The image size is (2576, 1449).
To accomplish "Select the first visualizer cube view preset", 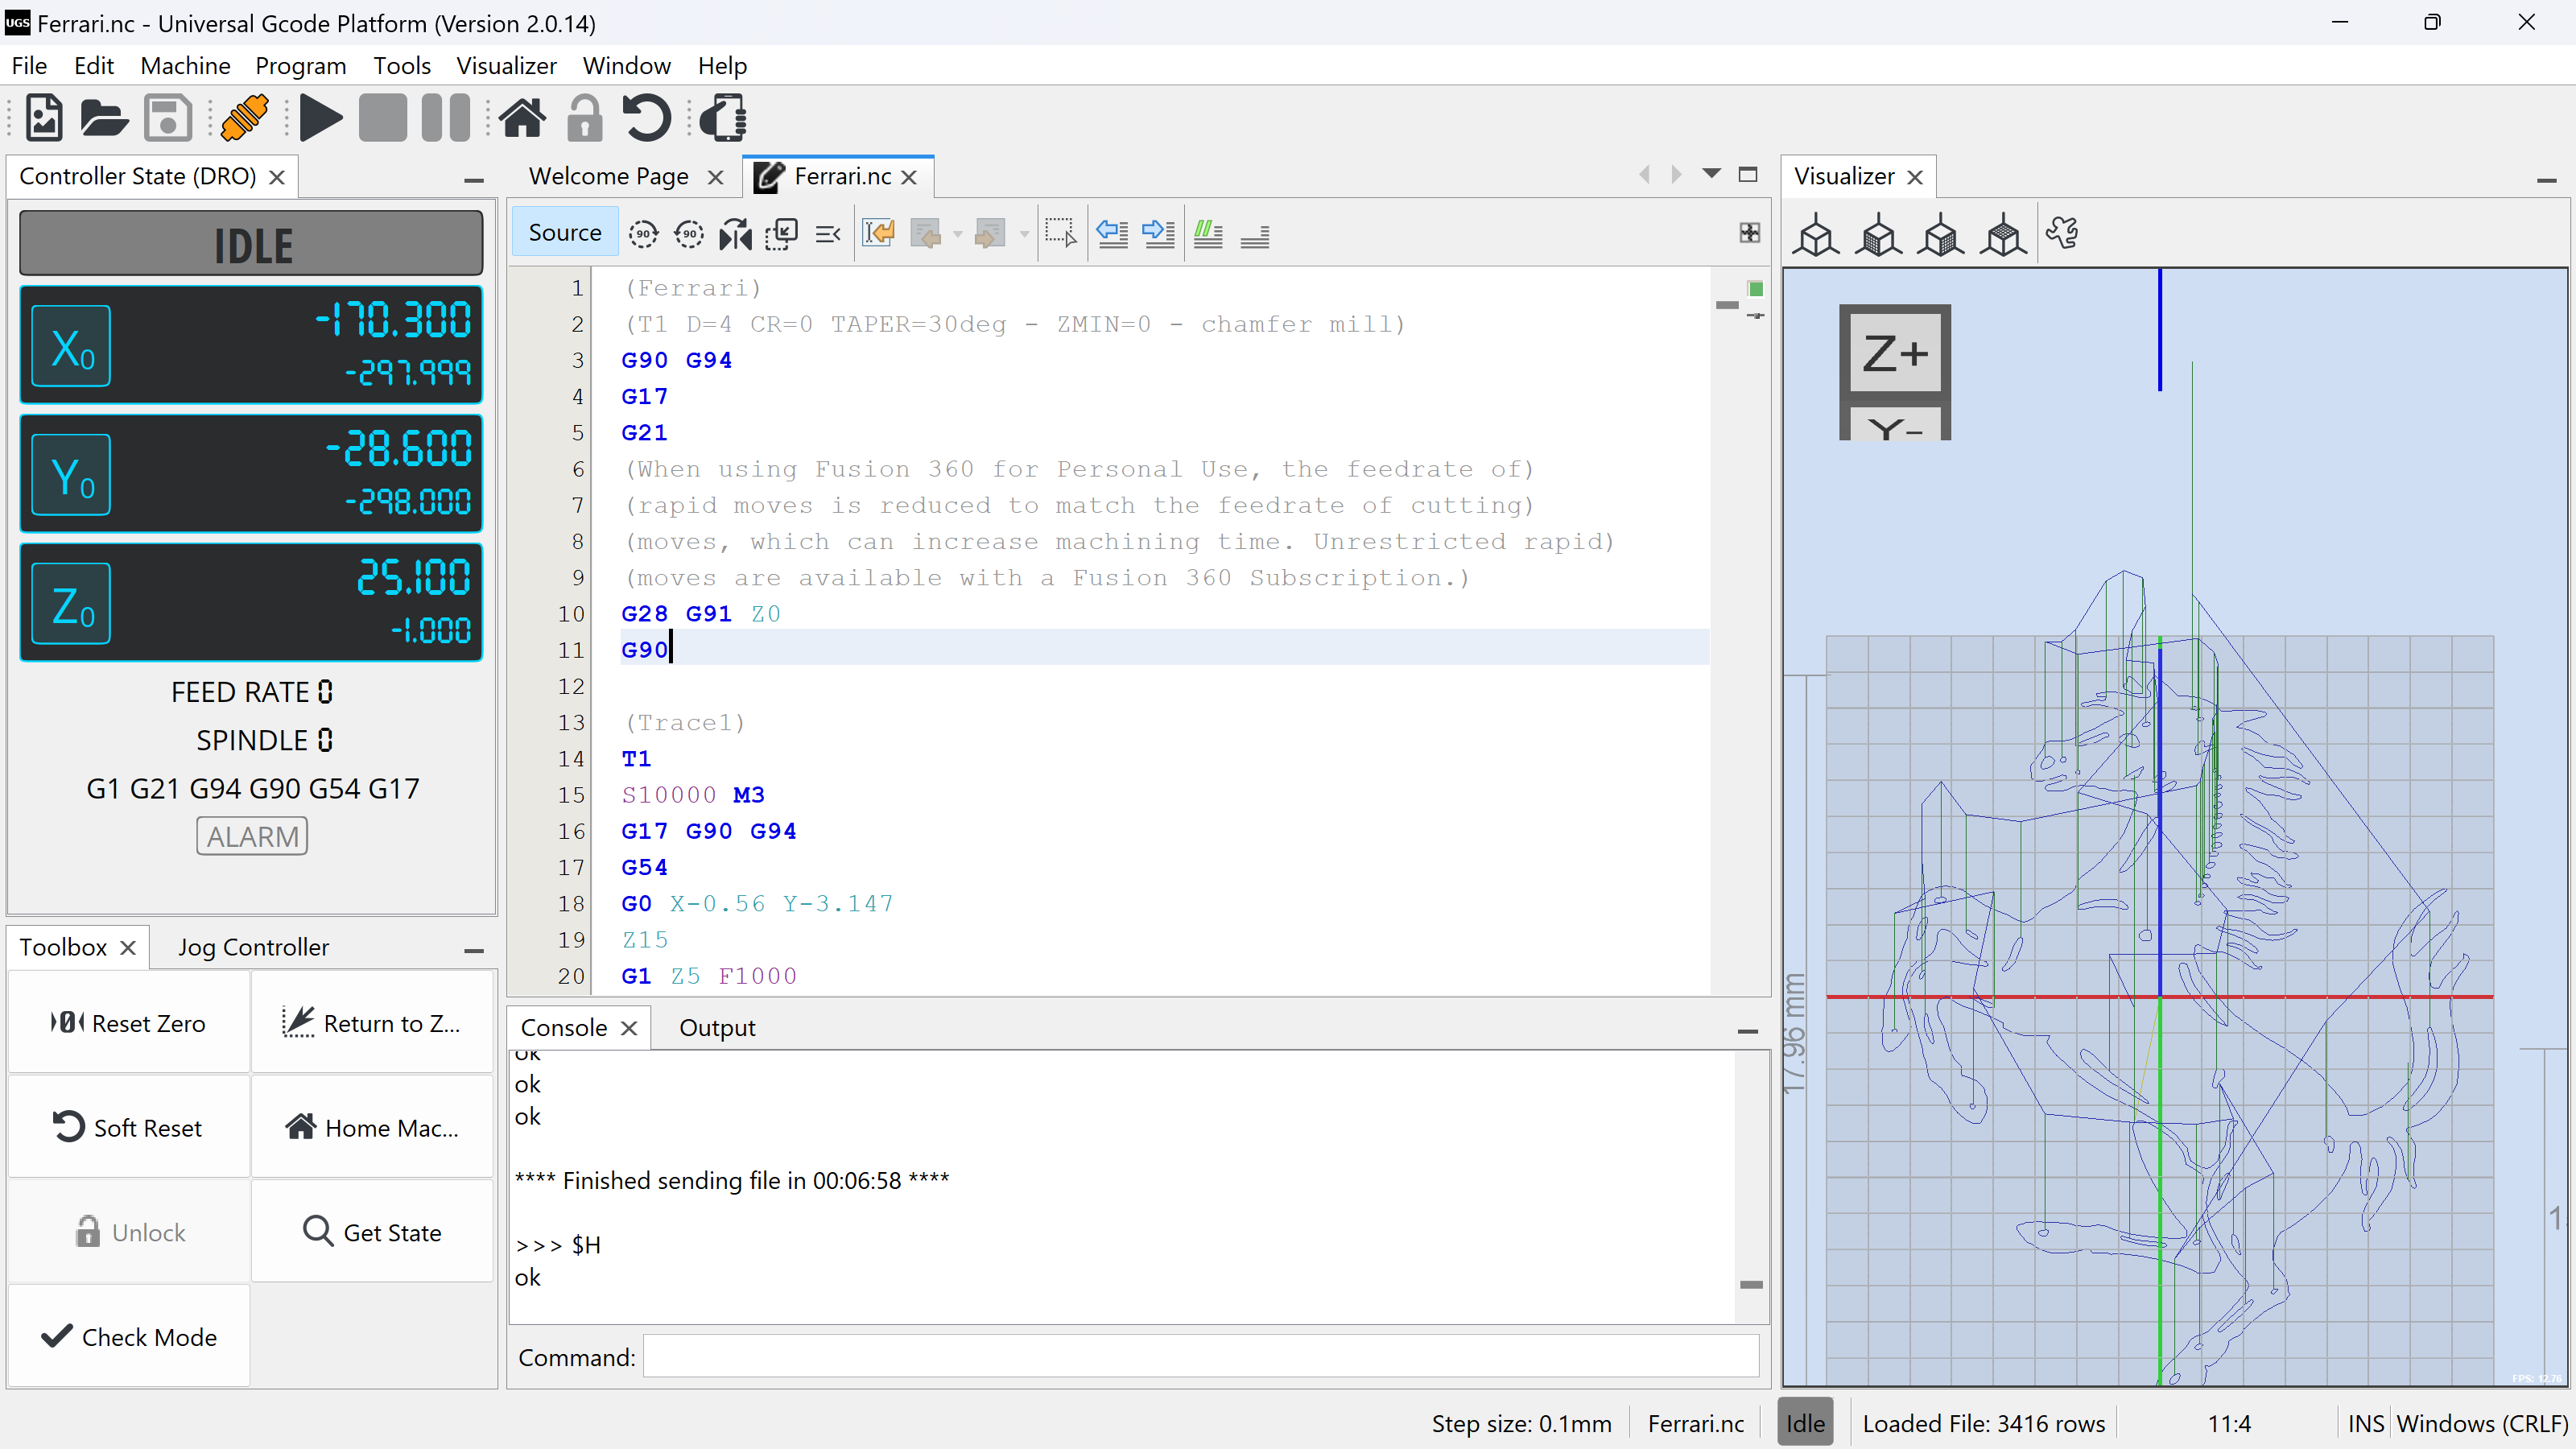I will click(1816, 236).
